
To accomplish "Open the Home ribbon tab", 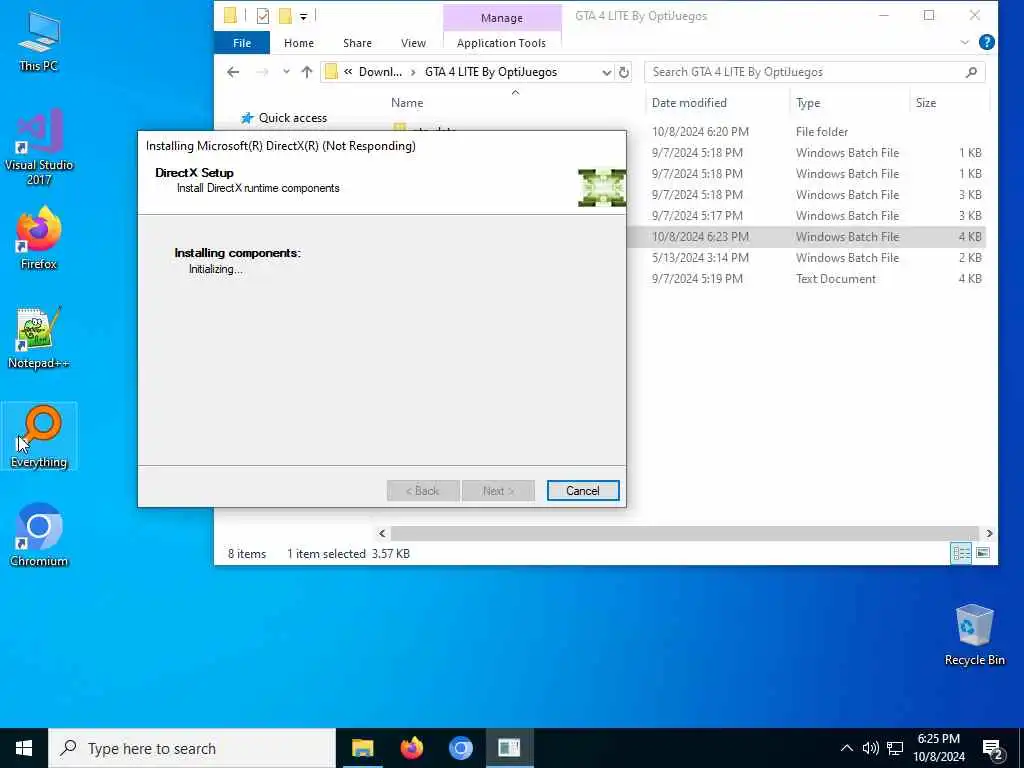I will (x=298, y=43).
